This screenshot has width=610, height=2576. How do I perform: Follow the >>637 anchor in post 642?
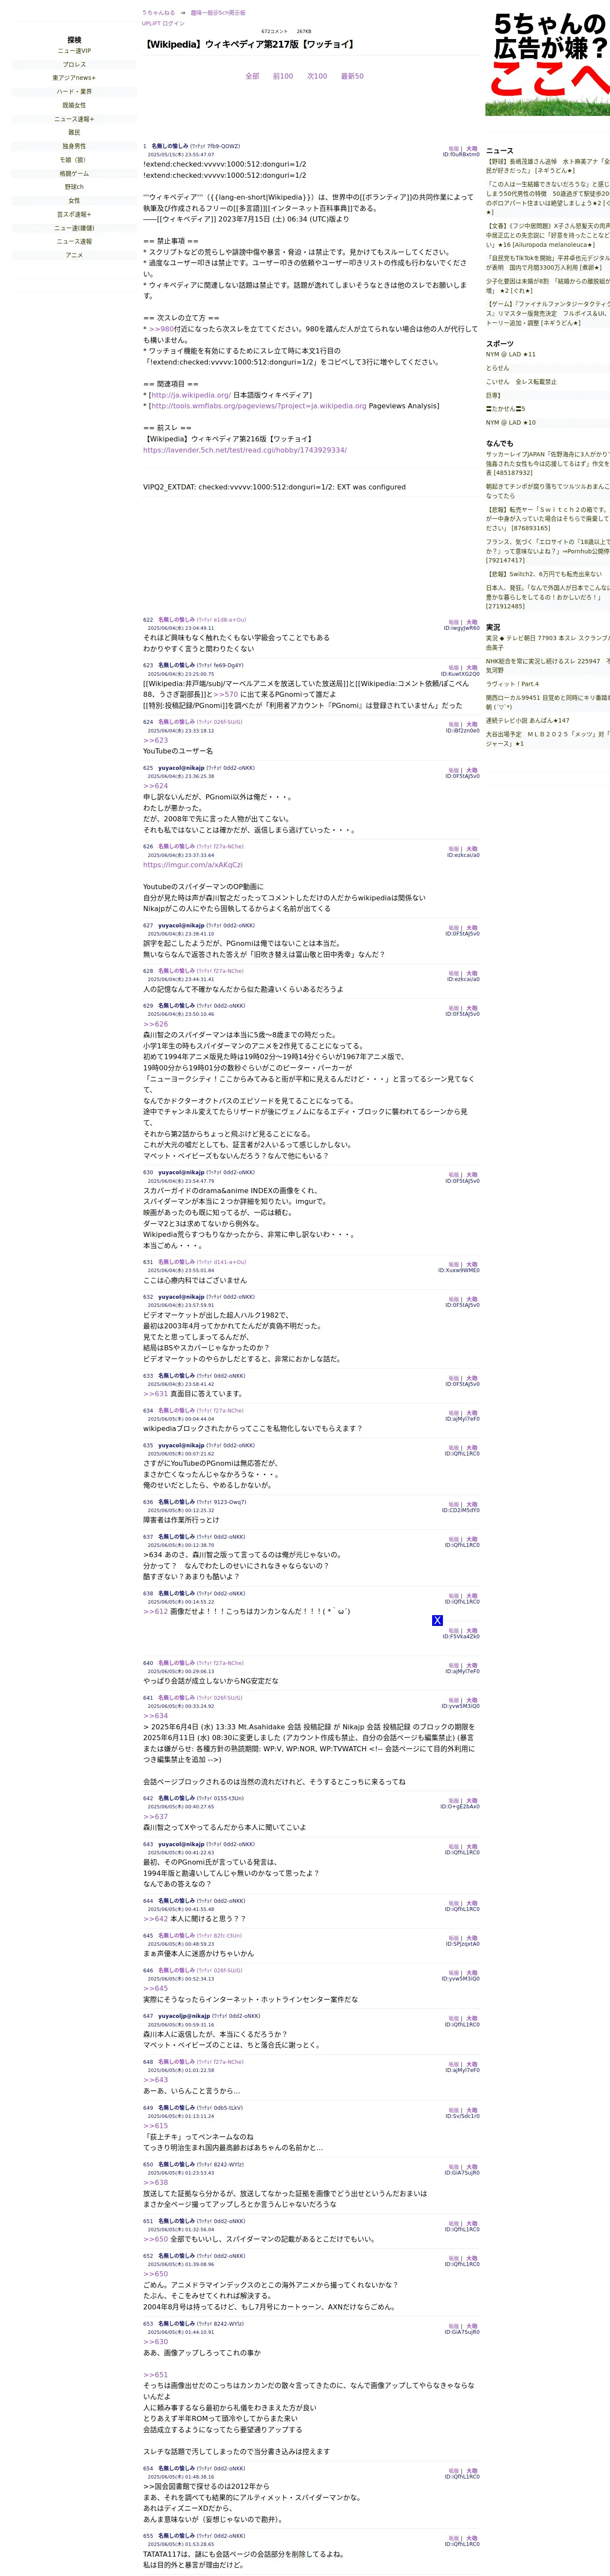tap(155, 1817)
